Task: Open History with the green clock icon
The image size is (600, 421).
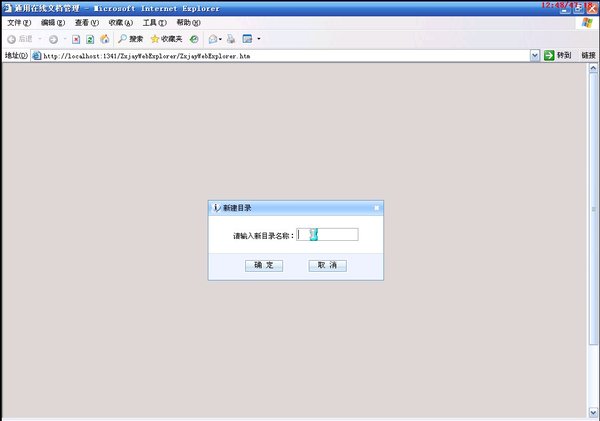Action: click(194, 39)
